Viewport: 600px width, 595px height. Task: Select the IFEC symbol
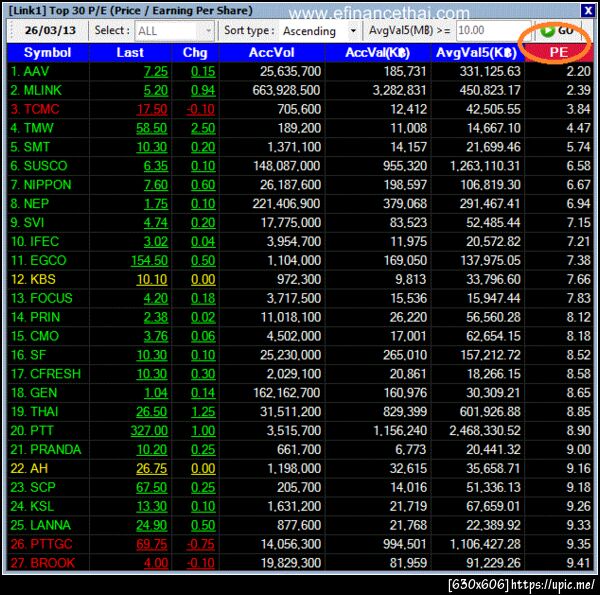pos(35,241)
